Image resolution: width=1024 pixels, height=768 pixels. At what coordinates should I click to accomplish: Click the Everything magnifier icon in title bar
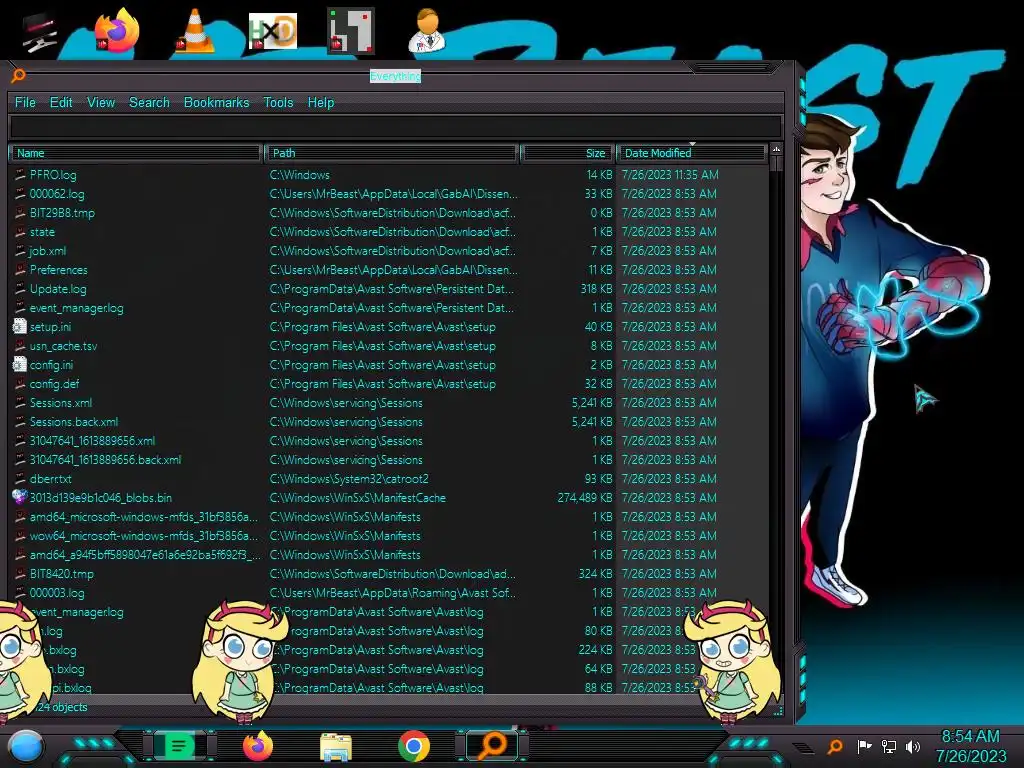click(18, 76)
